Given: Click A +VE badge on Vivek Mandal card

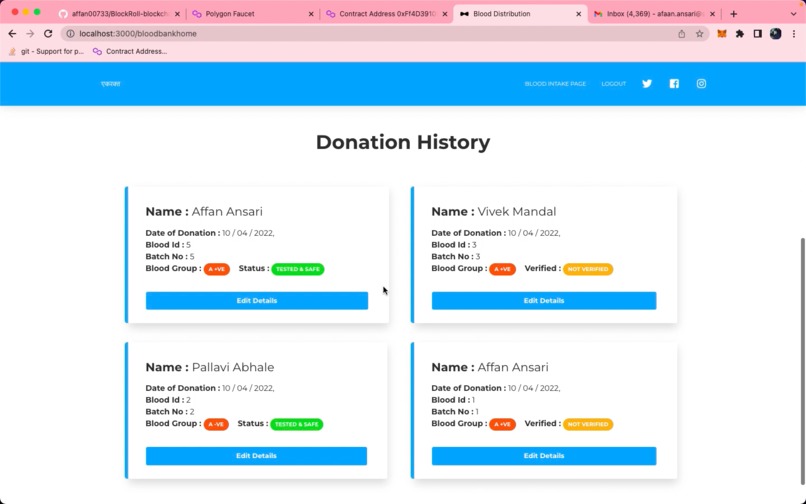Looking at the screenshot, I should pos(502,269).
